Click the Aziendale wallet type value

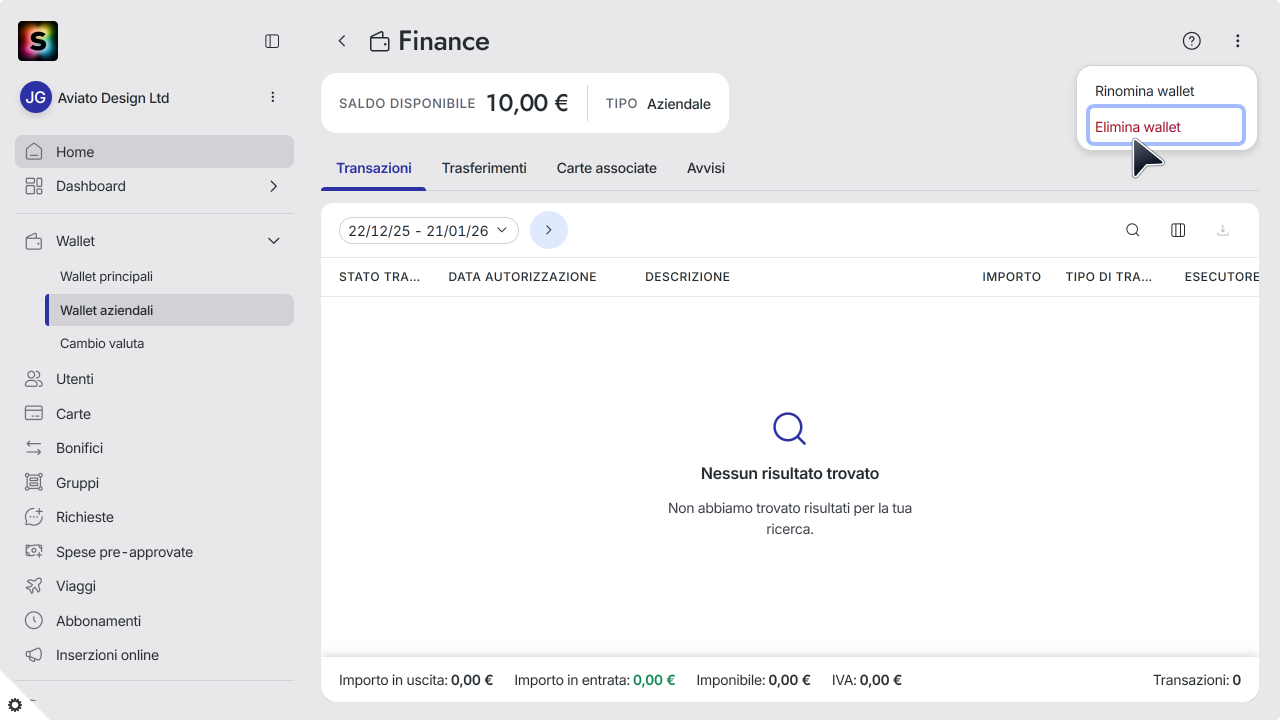pyautogui.click(x=679, y=104)
